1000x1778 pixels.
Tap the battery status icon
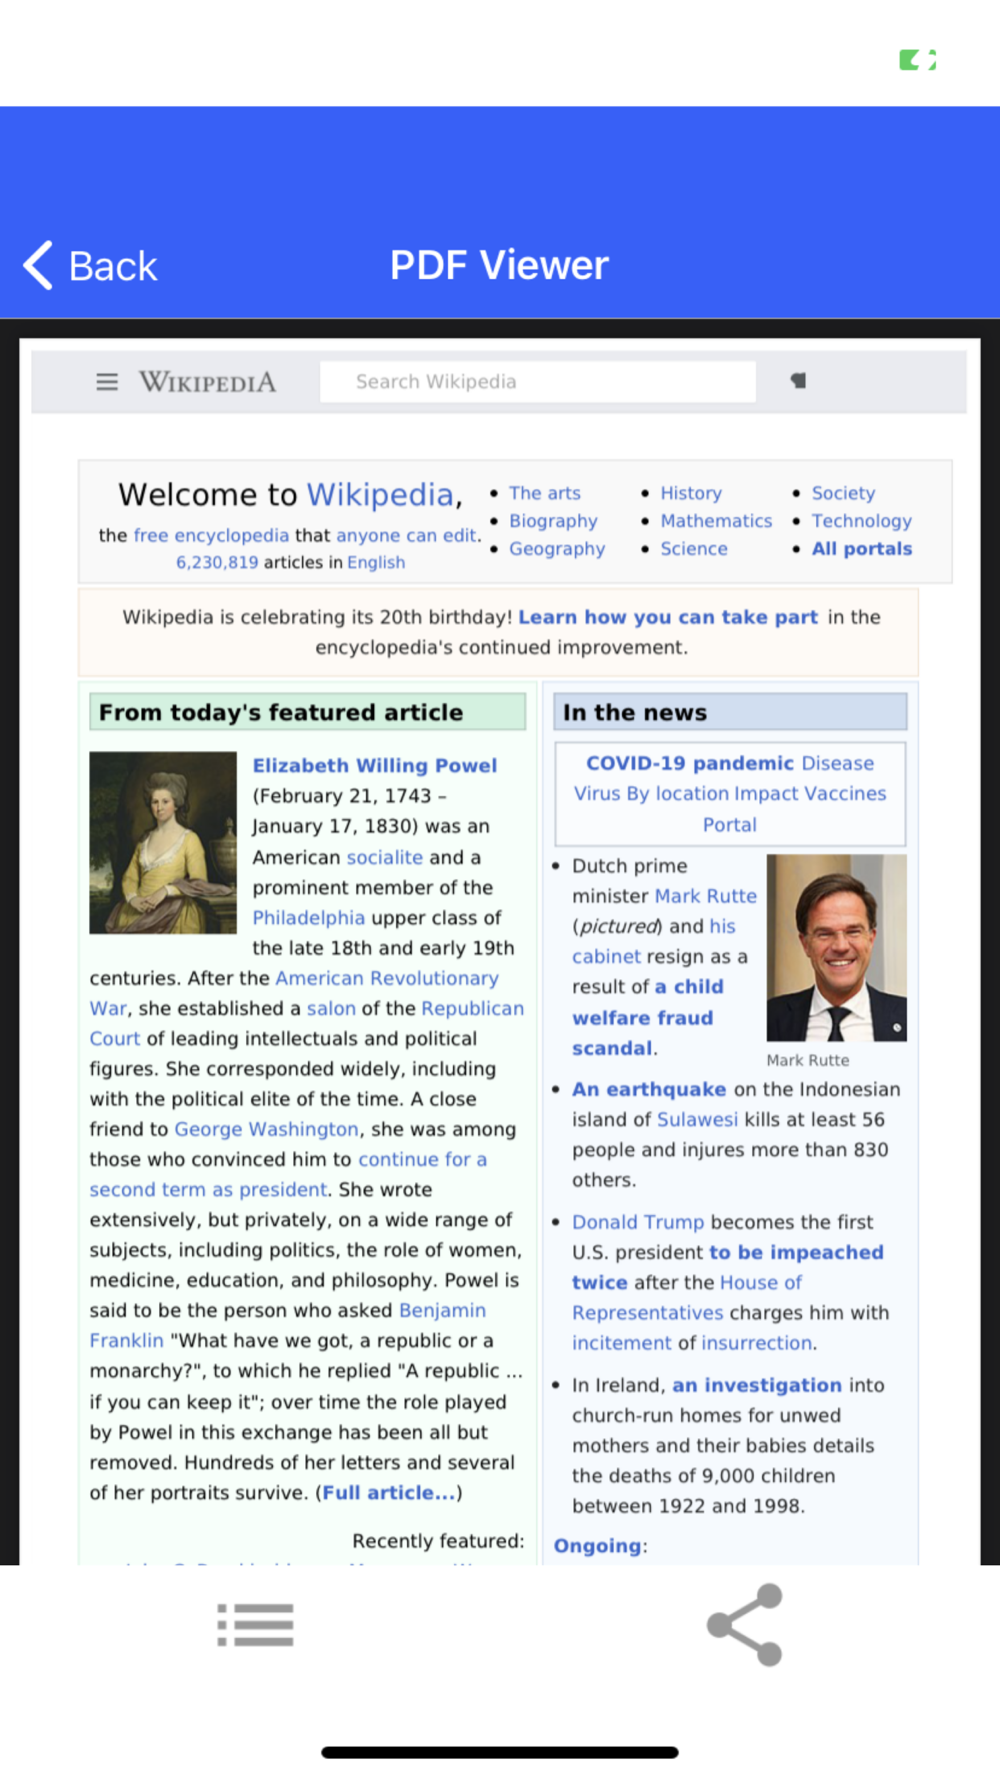click(x=917, y=60)
